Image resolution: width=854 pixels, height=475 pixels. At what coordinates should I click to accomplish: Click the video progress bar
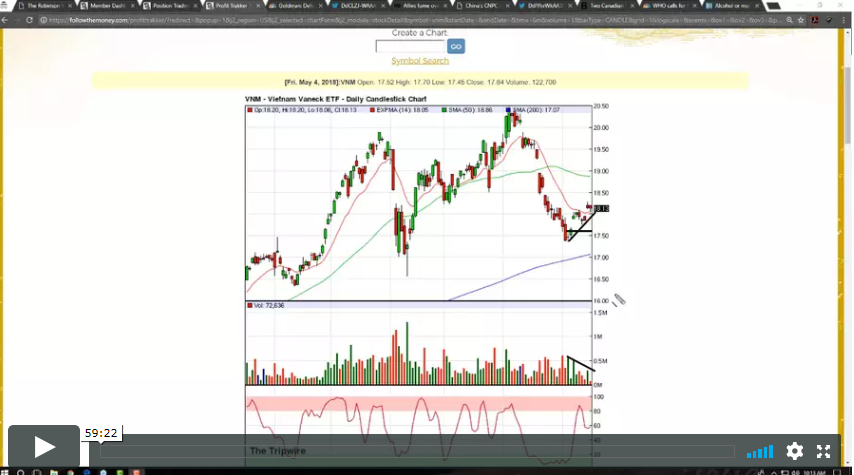pos(420,451)
